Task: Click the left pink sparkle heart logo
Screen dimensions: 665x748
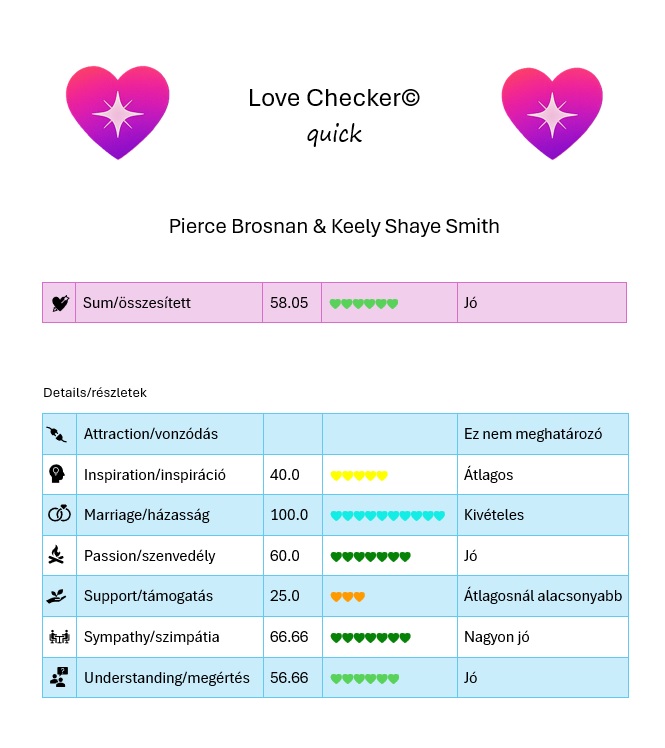Action: click(119, 113)
